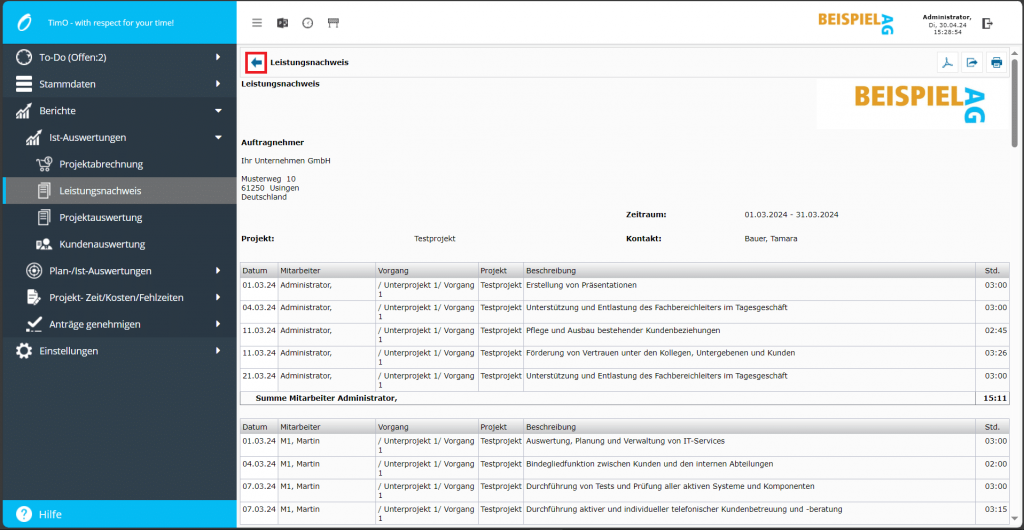Print the Leistungsnachweis report
This screenshot has width=1024, height=530.
[996, 63]
